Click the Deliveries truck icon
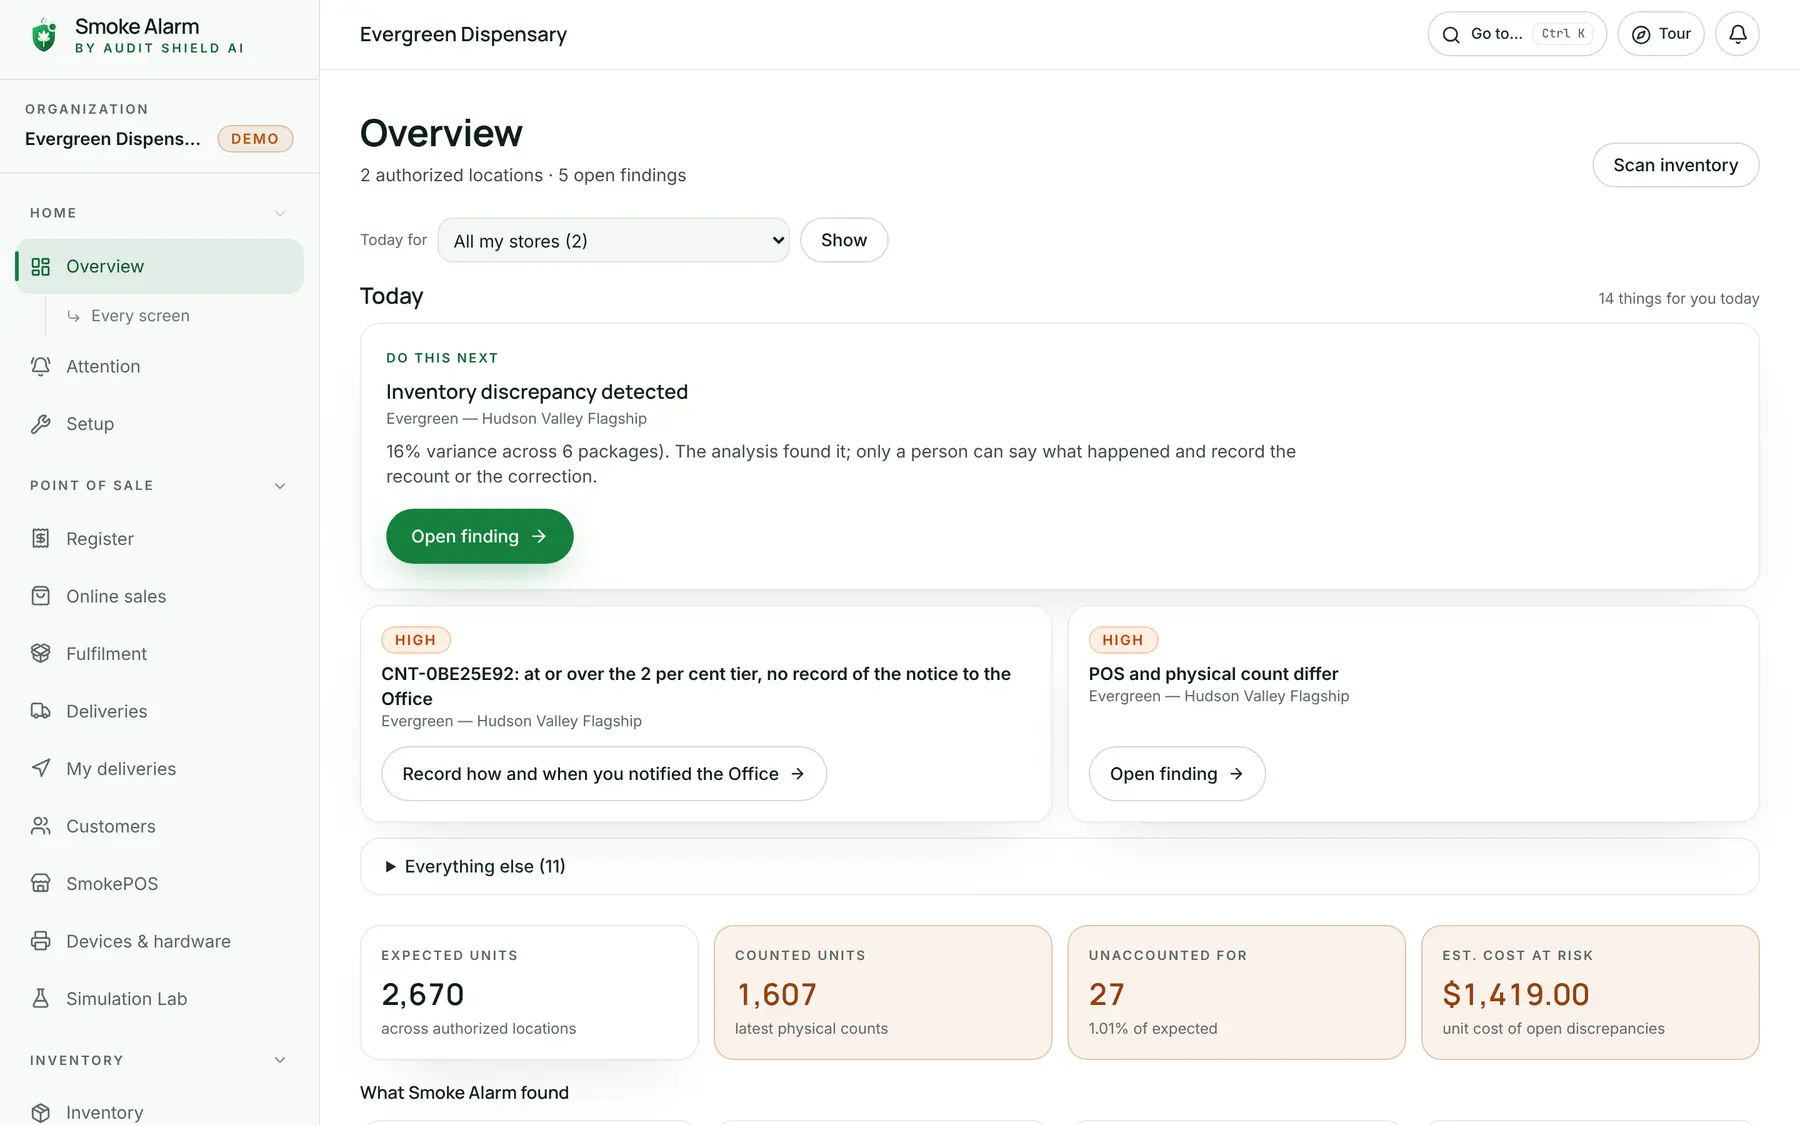The width and height of the screenshot is (1800, 1125). click(x=40, y=711)
